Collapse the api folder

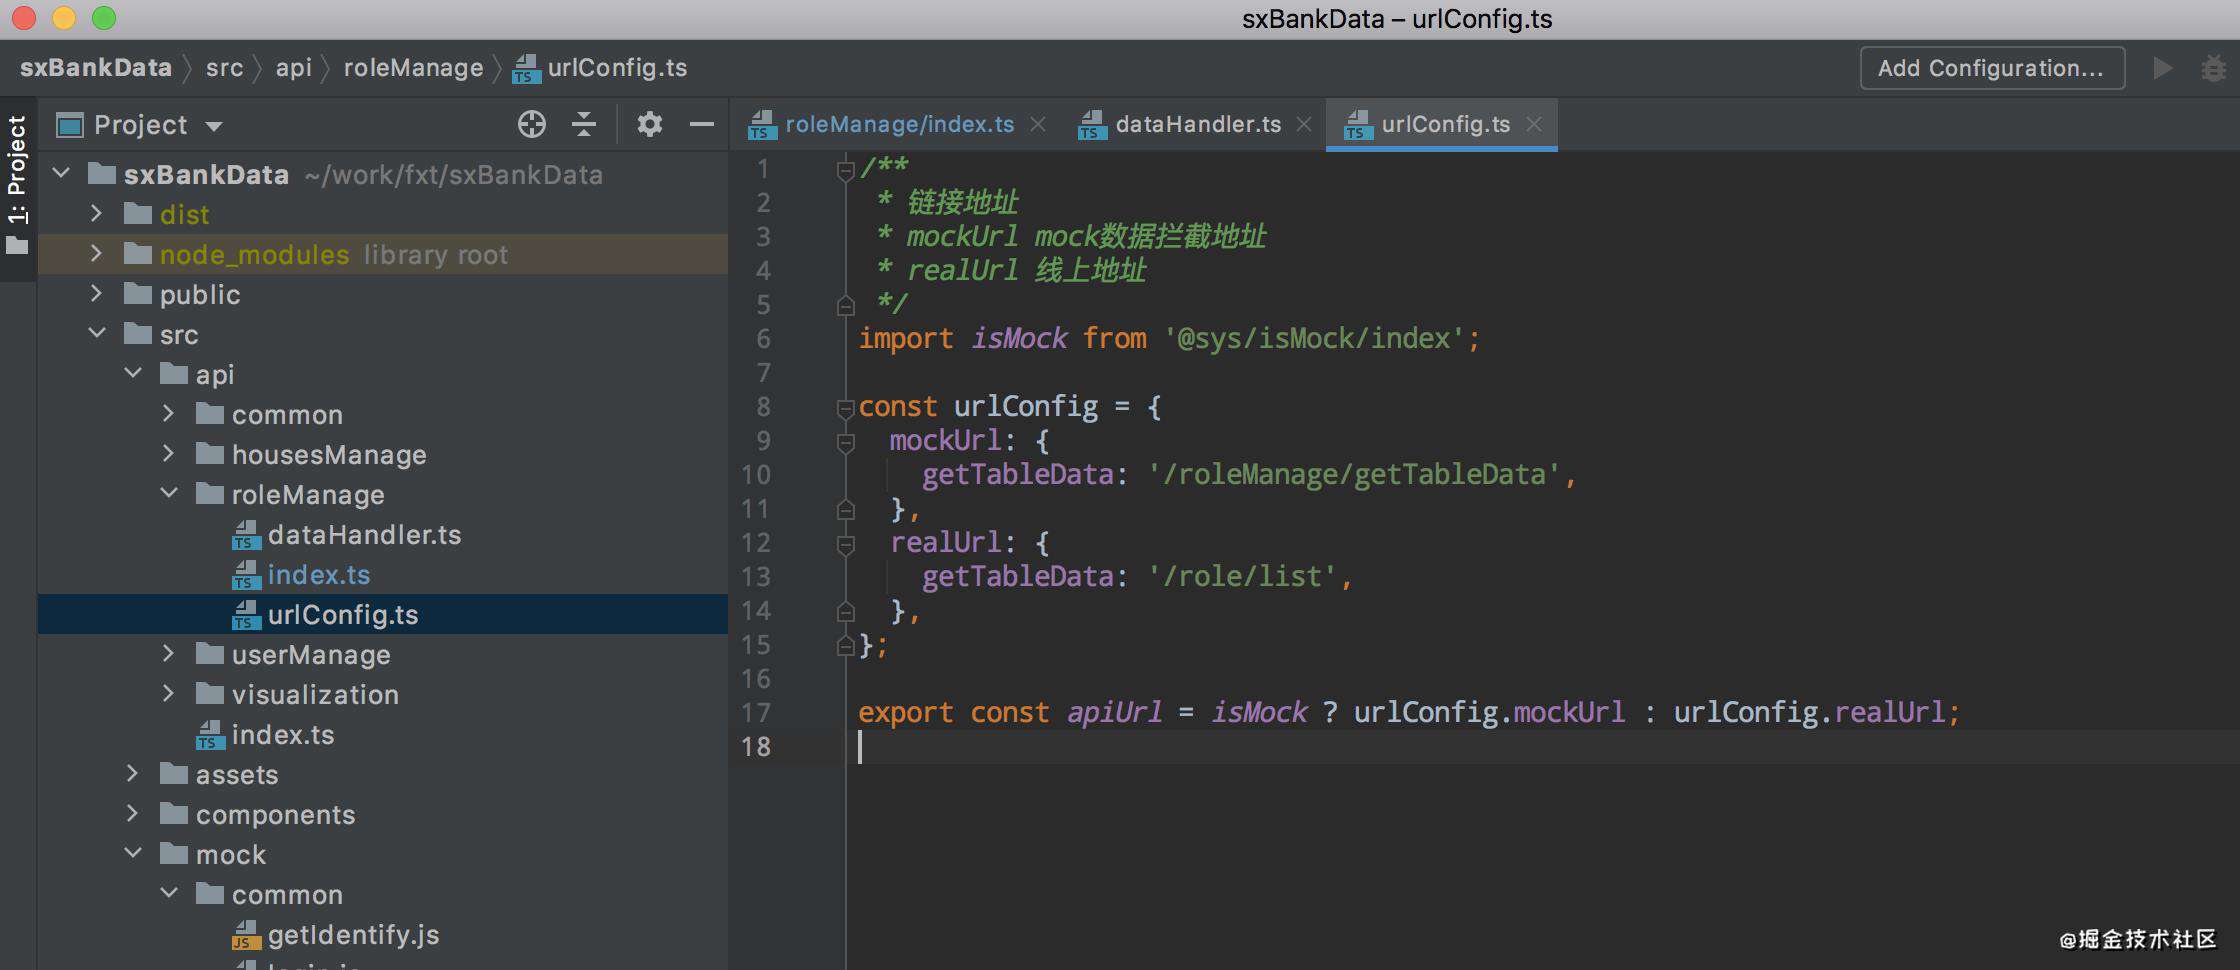pos(133,373)
